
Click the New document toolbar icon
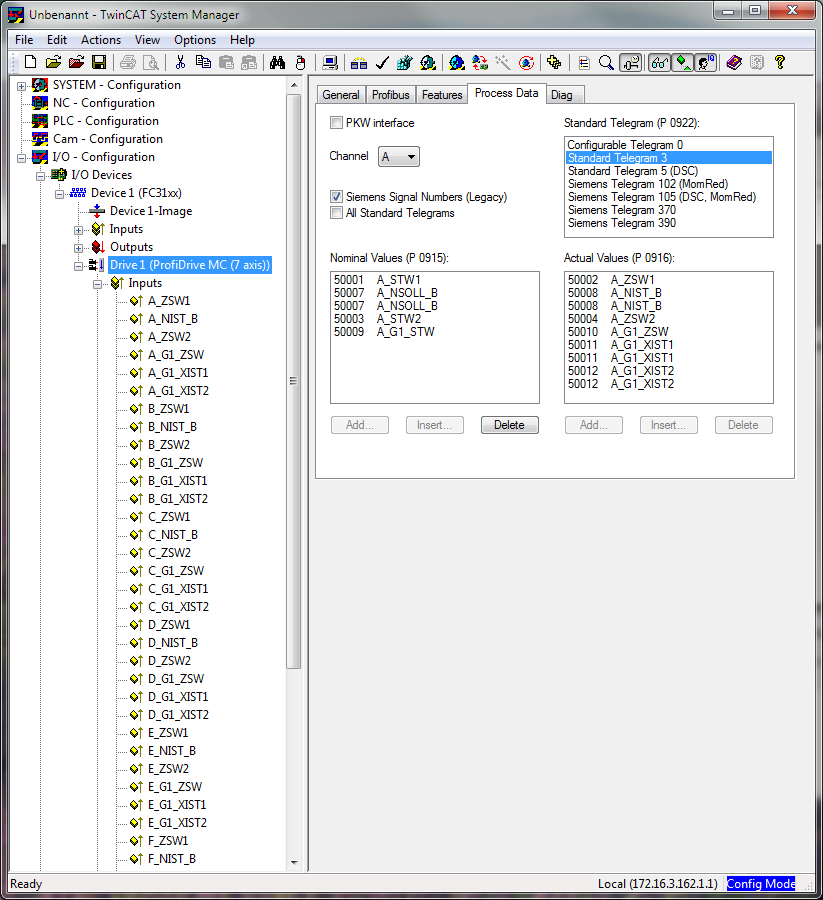click(30, 62)
